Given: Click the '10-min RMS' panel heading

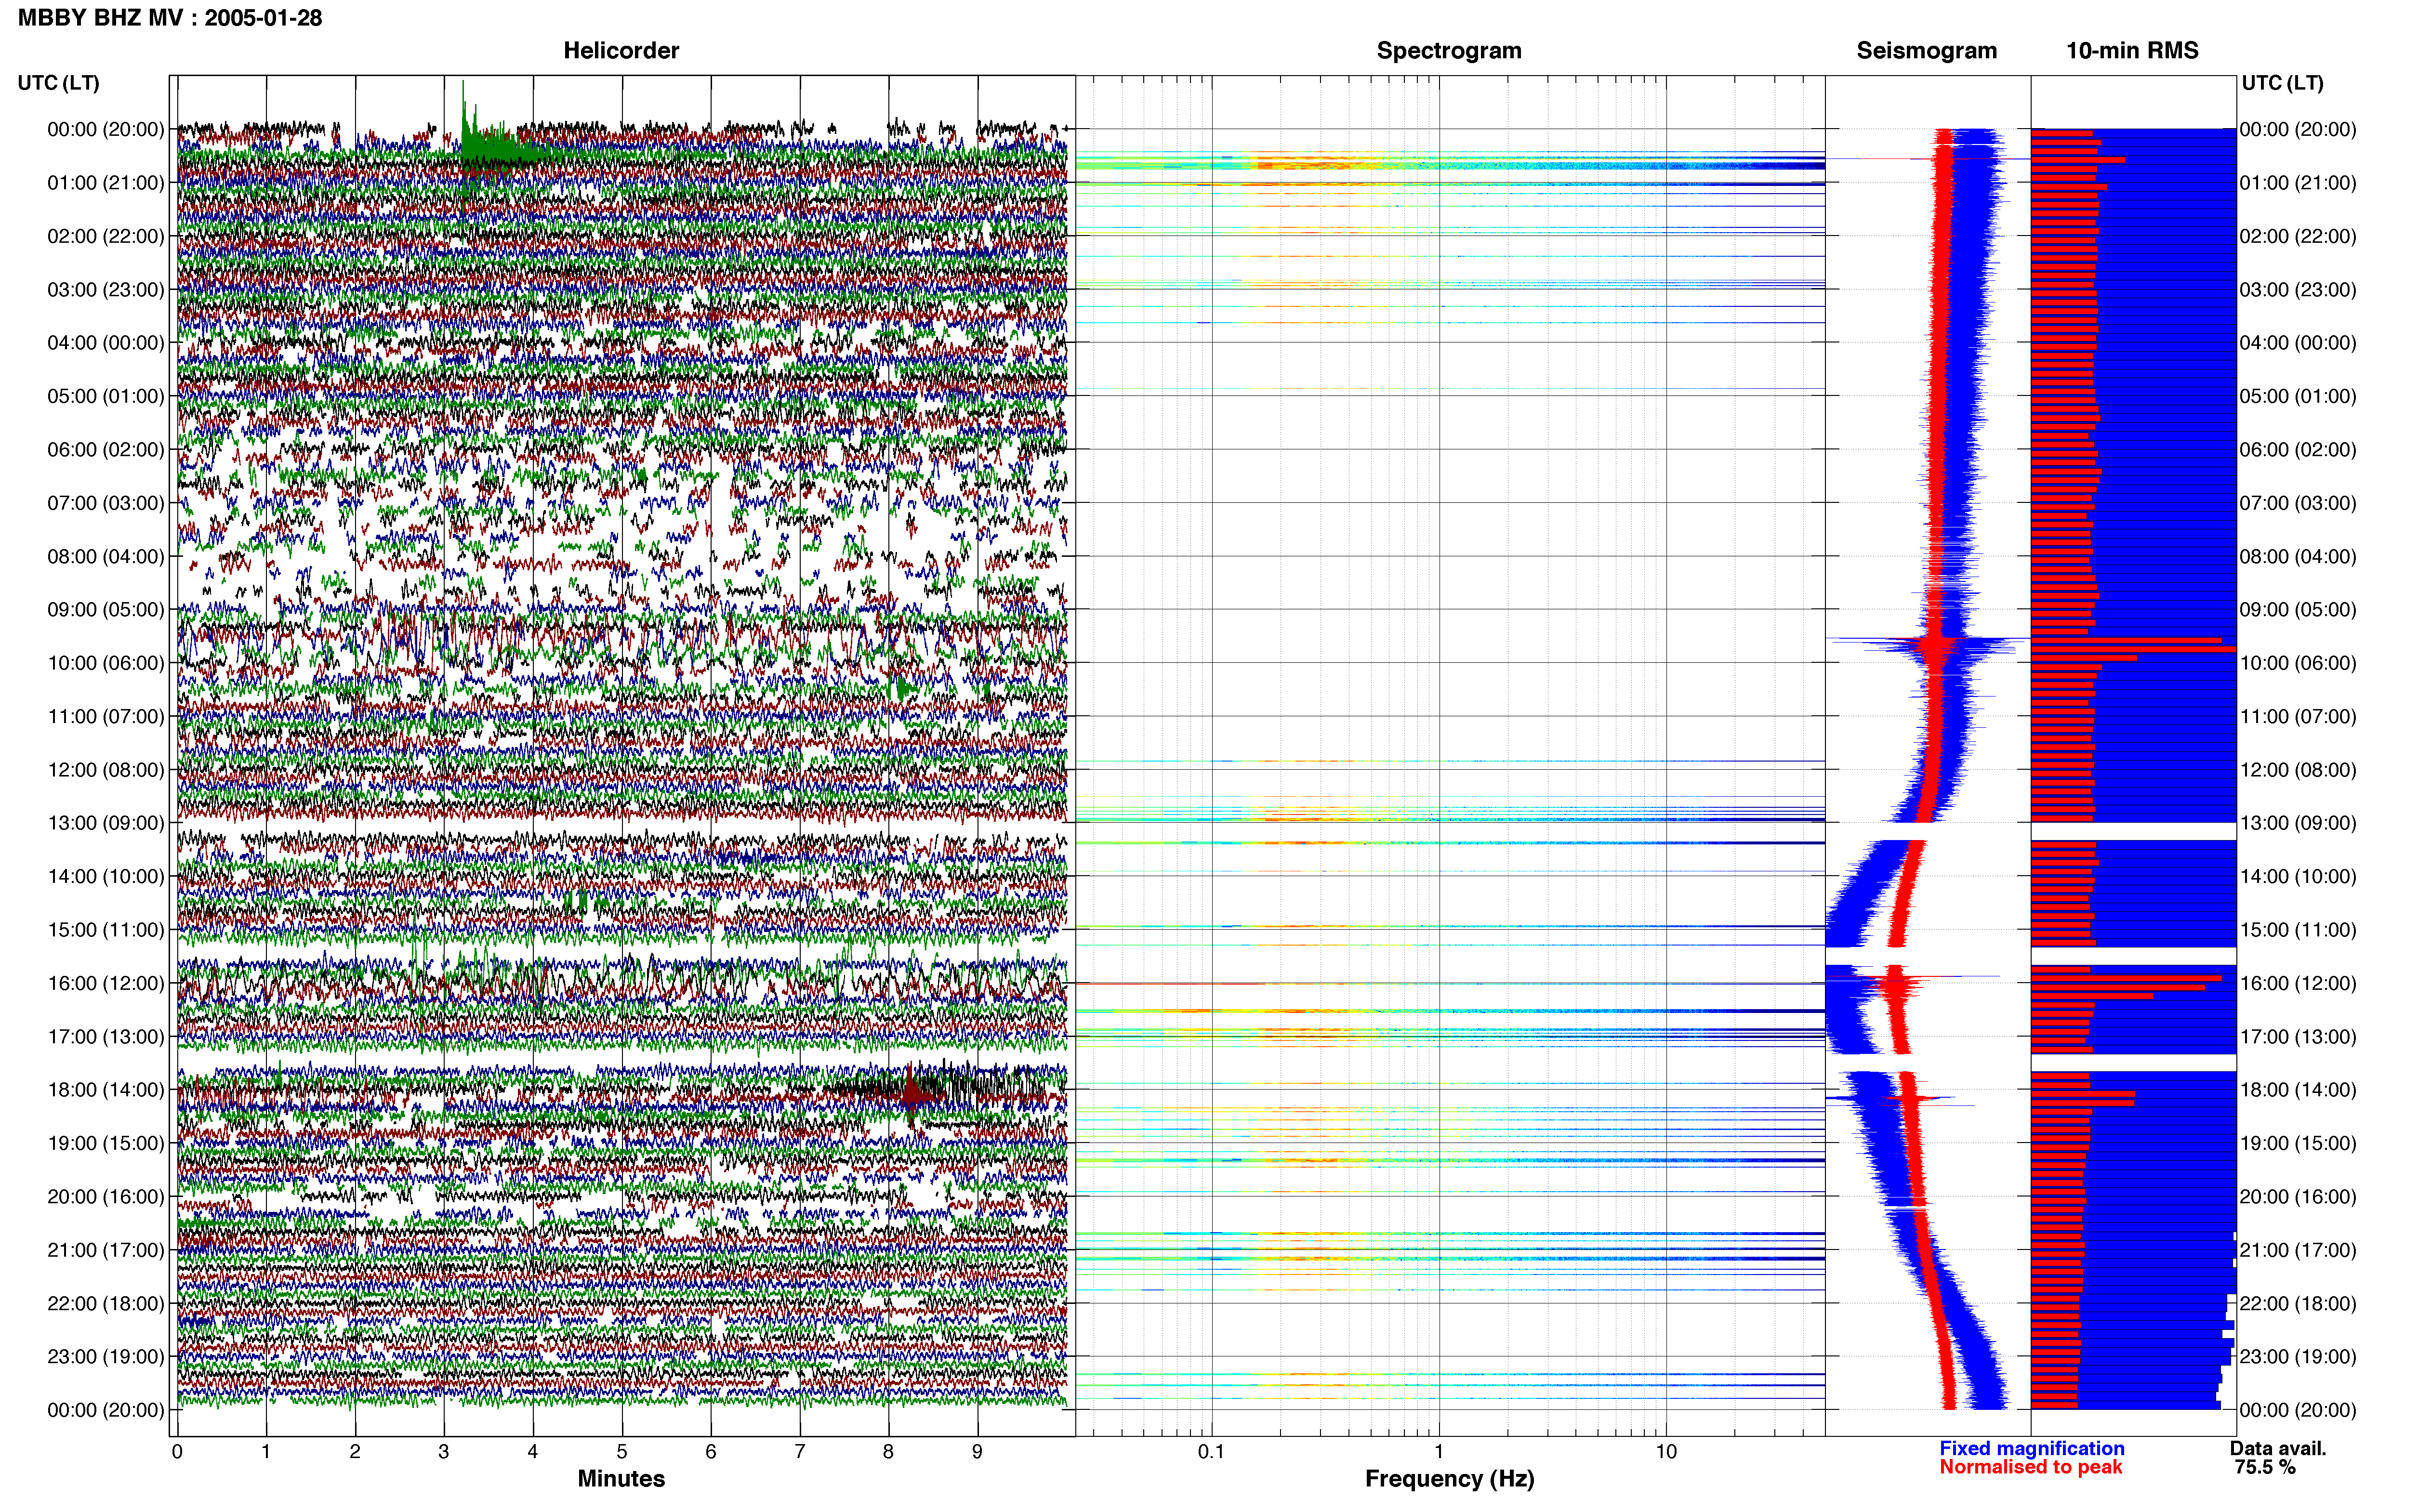Looking at the screenshot, I should coord(2132,51).
